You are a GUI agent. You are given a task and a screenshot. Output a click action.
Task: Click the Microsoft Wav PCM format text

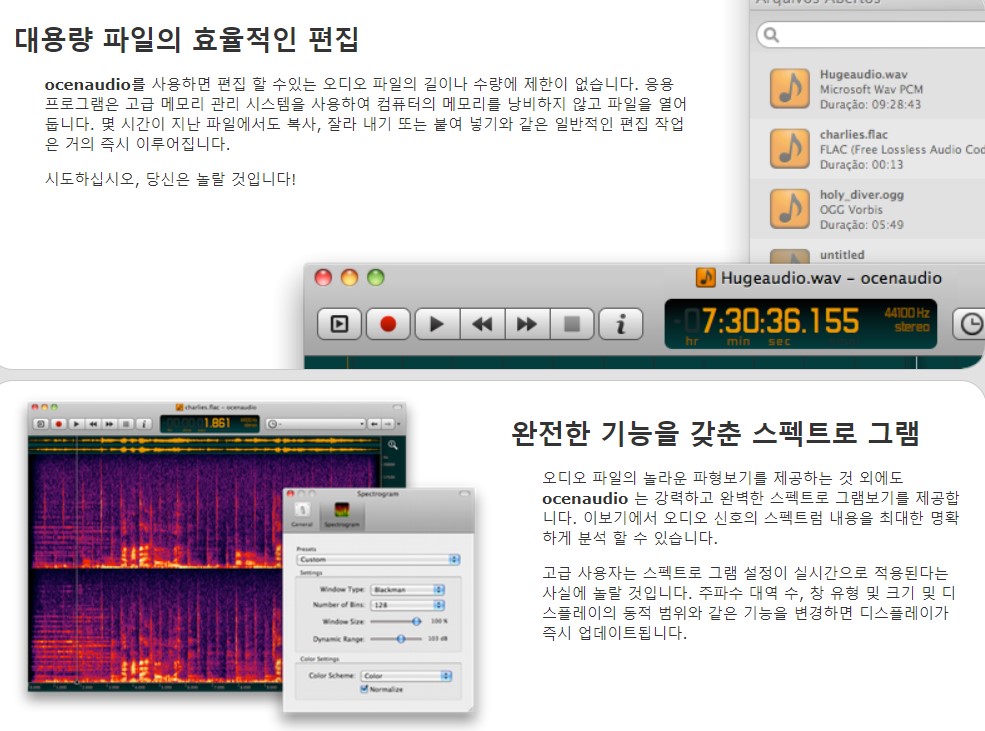871,89
